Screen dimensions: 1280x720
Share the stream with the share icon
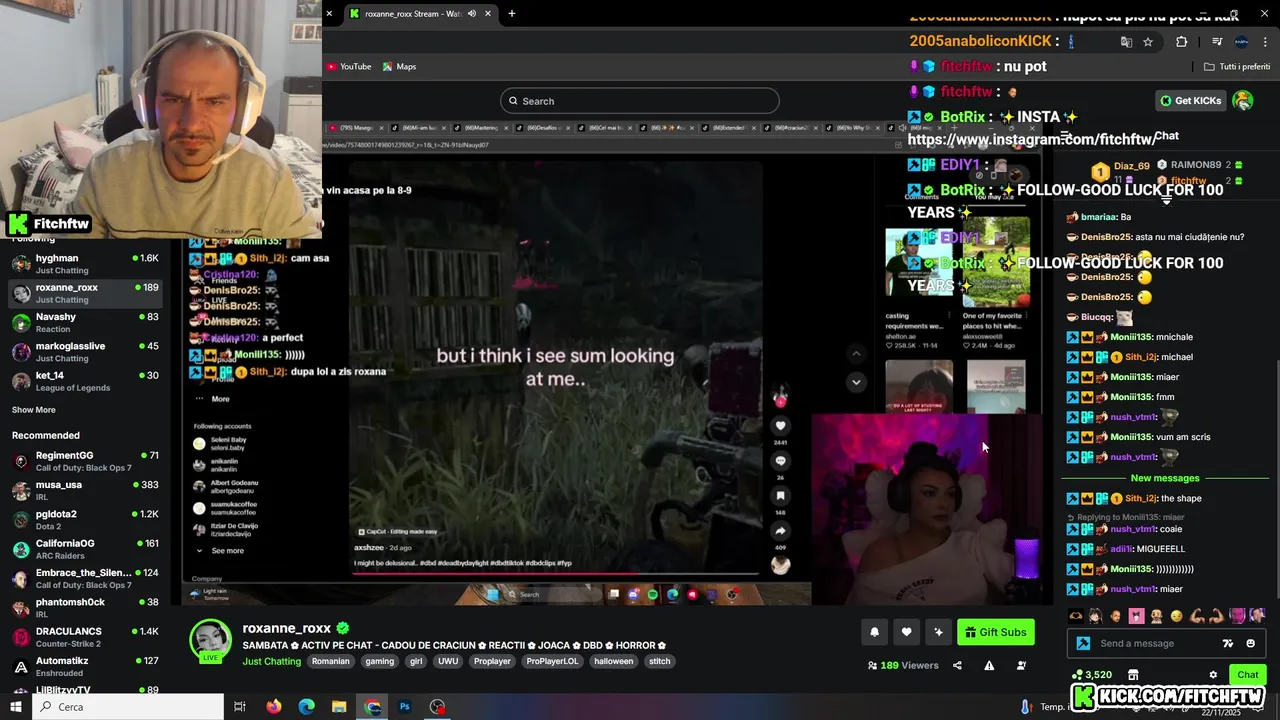click(x=957, y=665)
